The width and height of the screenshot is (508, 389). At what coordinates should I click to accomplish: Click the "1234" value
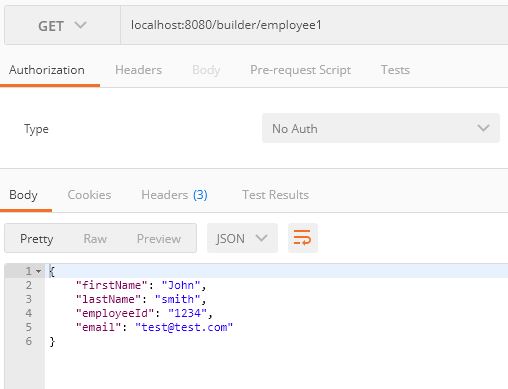pyautogui.click(x=187, y=313)
